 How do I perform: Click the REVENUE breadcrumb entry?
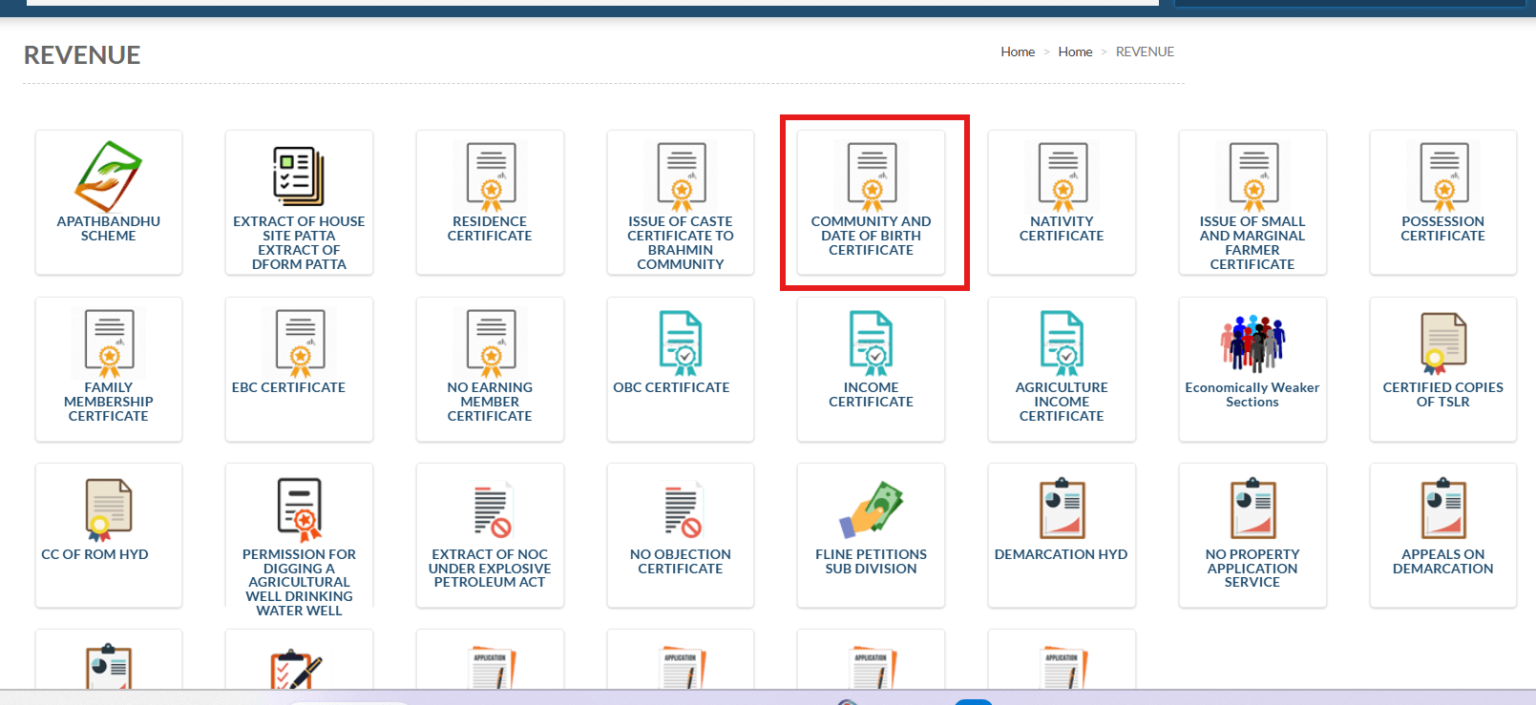click(1144, 51)
